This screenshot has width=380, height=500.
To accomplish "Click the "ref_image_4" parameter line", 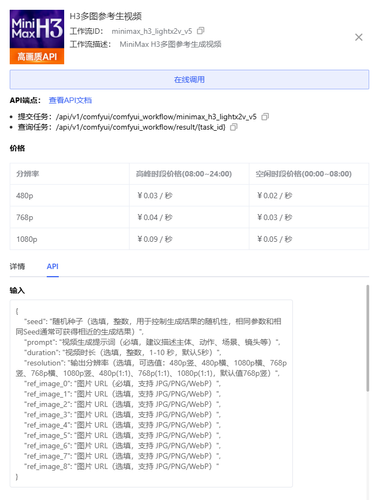I will (x=122, y=425).
